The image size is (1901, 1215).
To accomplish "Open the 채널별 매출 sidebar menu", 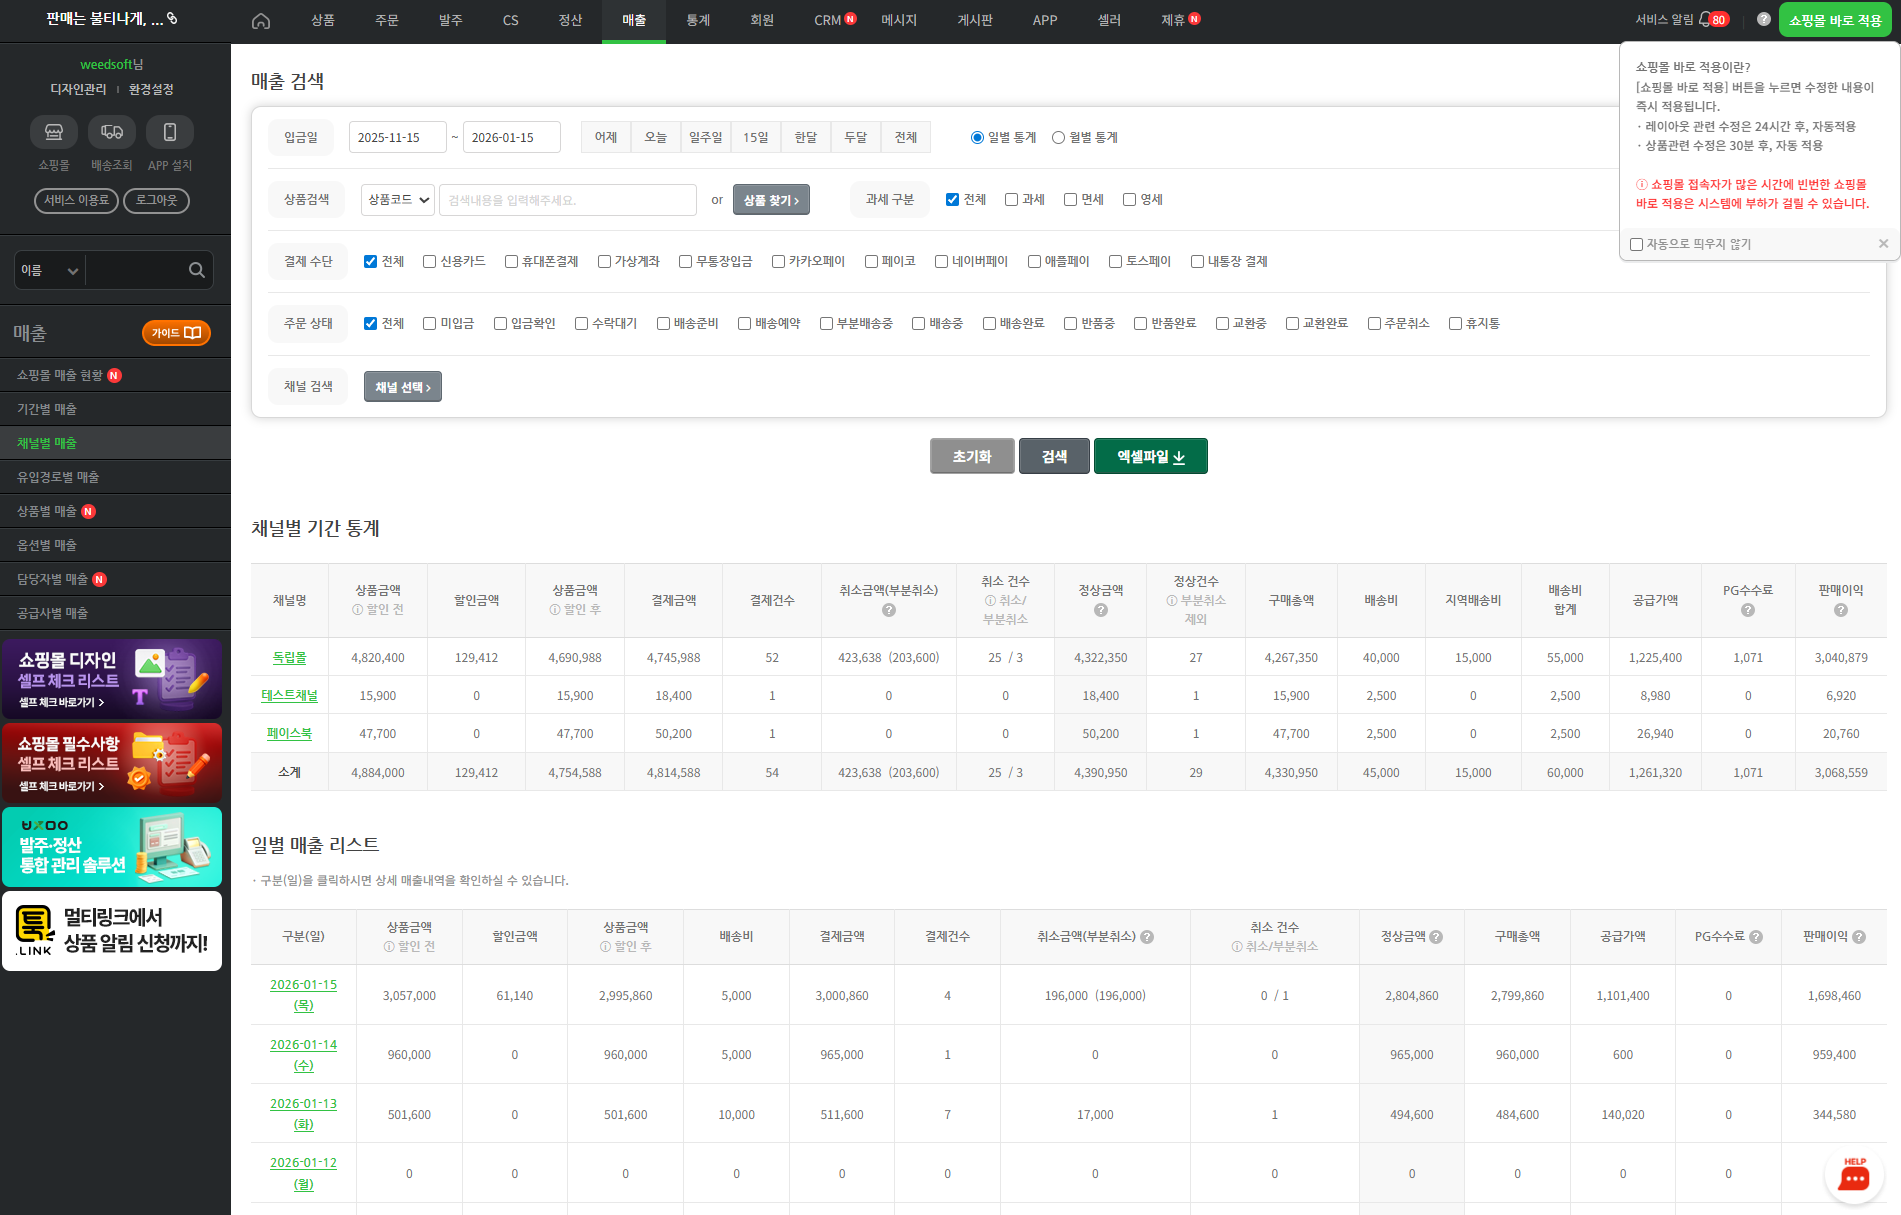I will 115,443.
